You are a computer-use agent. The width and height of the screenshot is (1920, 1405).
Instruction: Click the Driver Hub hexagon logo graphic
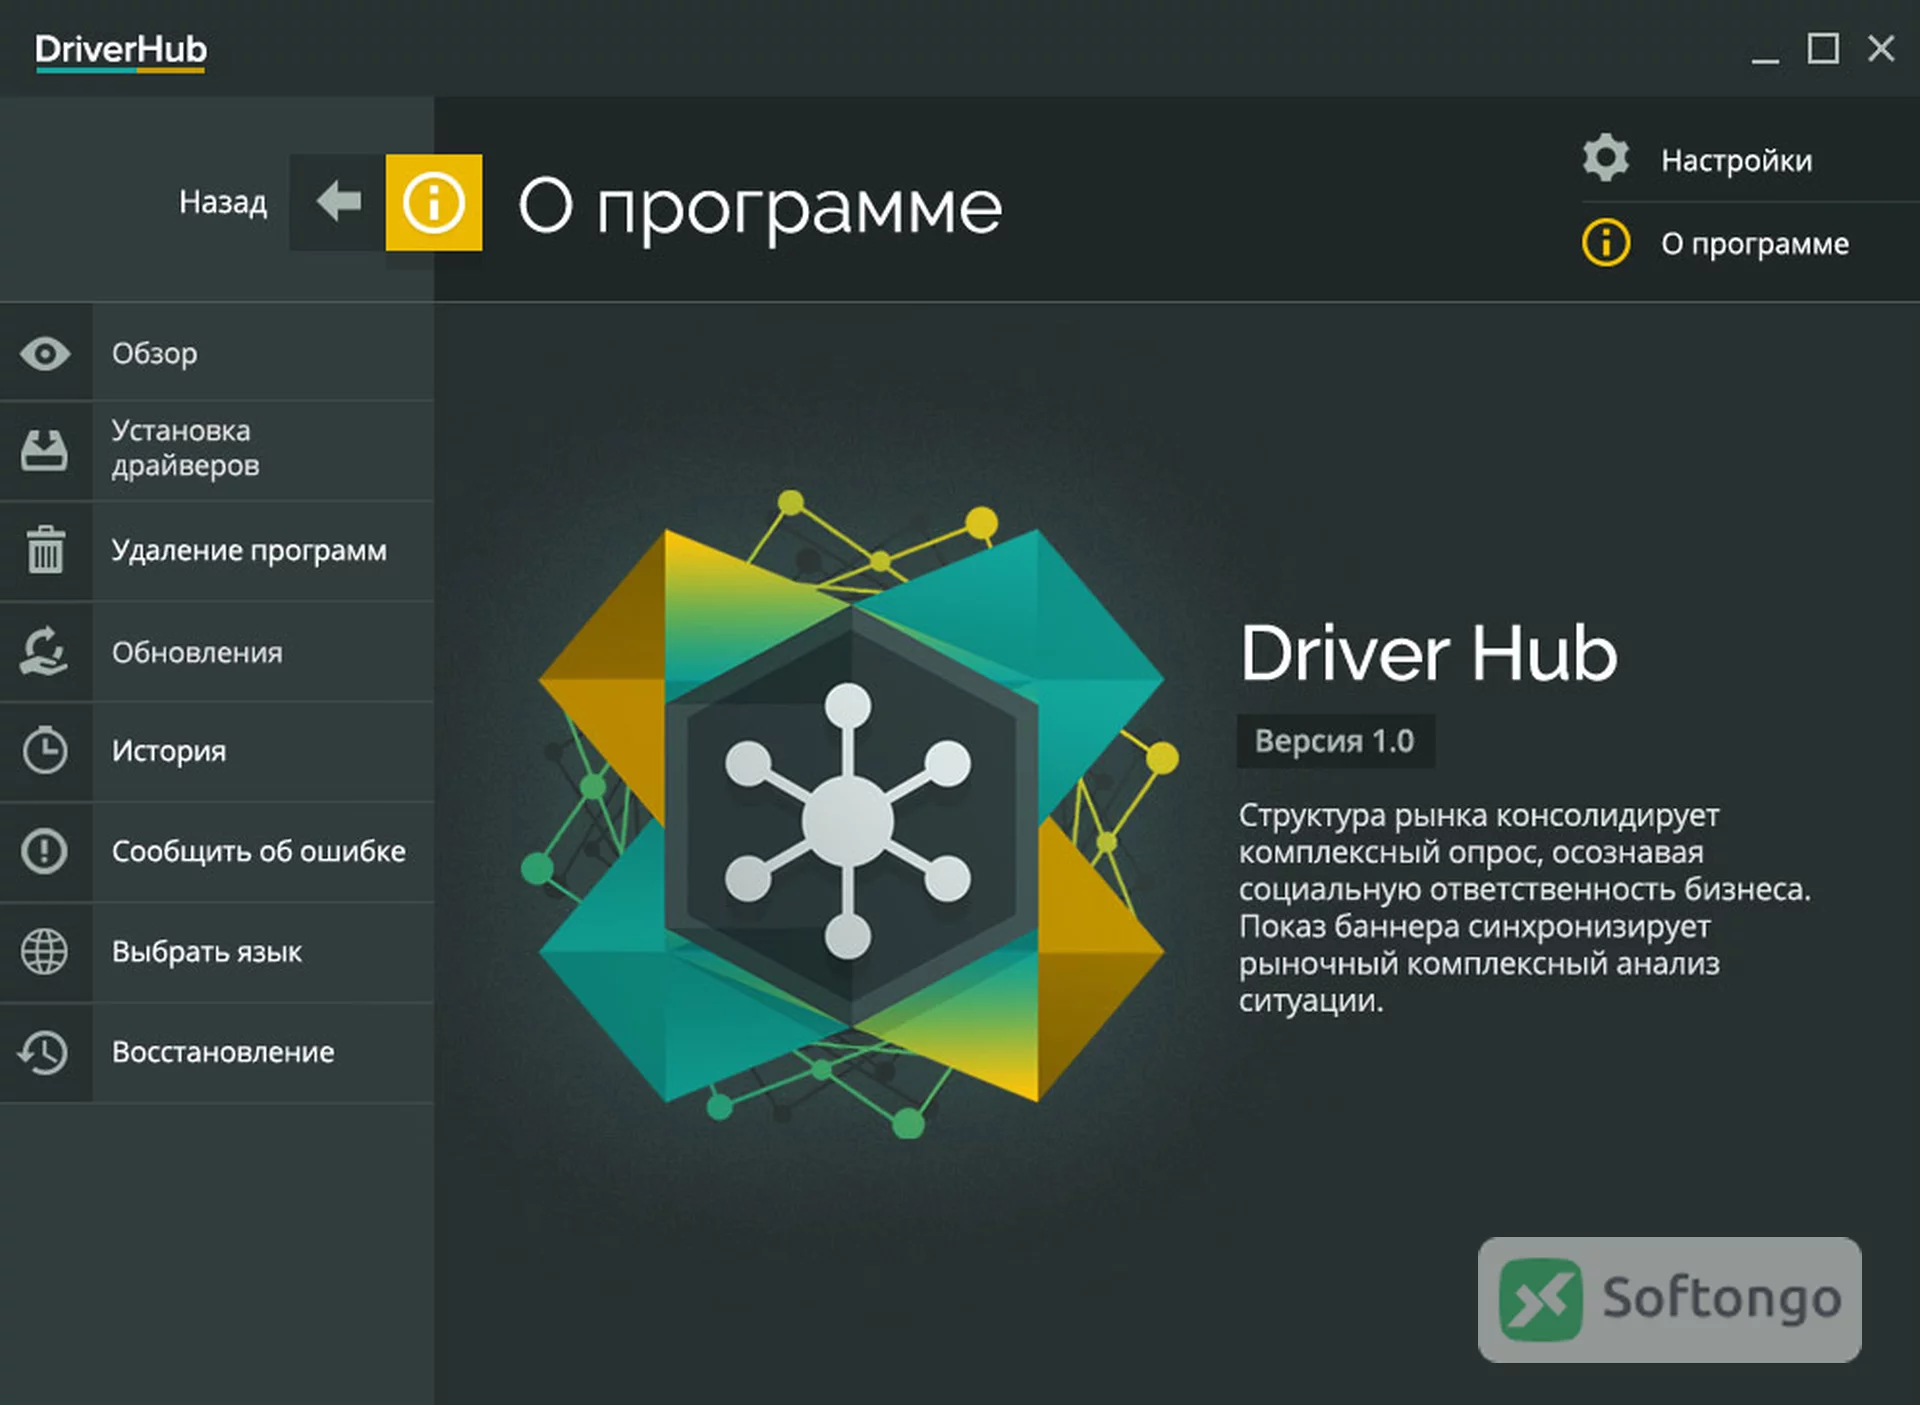tap(850, 815)
